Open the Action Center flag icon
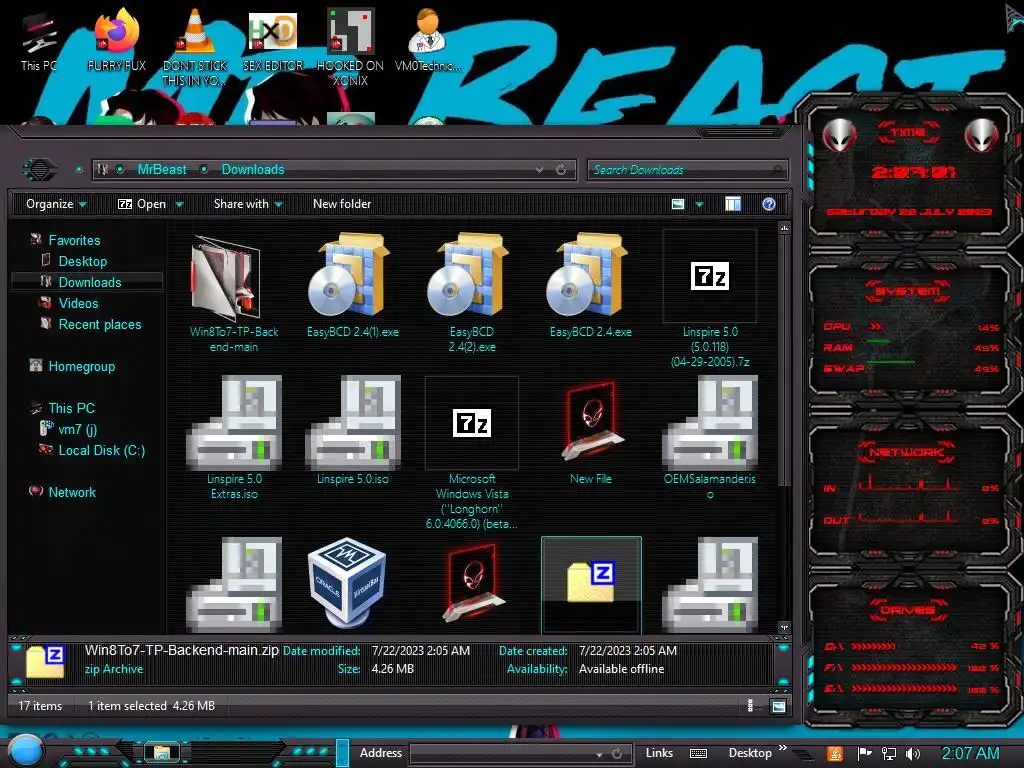1024x768 pixels. click(864, 754)
